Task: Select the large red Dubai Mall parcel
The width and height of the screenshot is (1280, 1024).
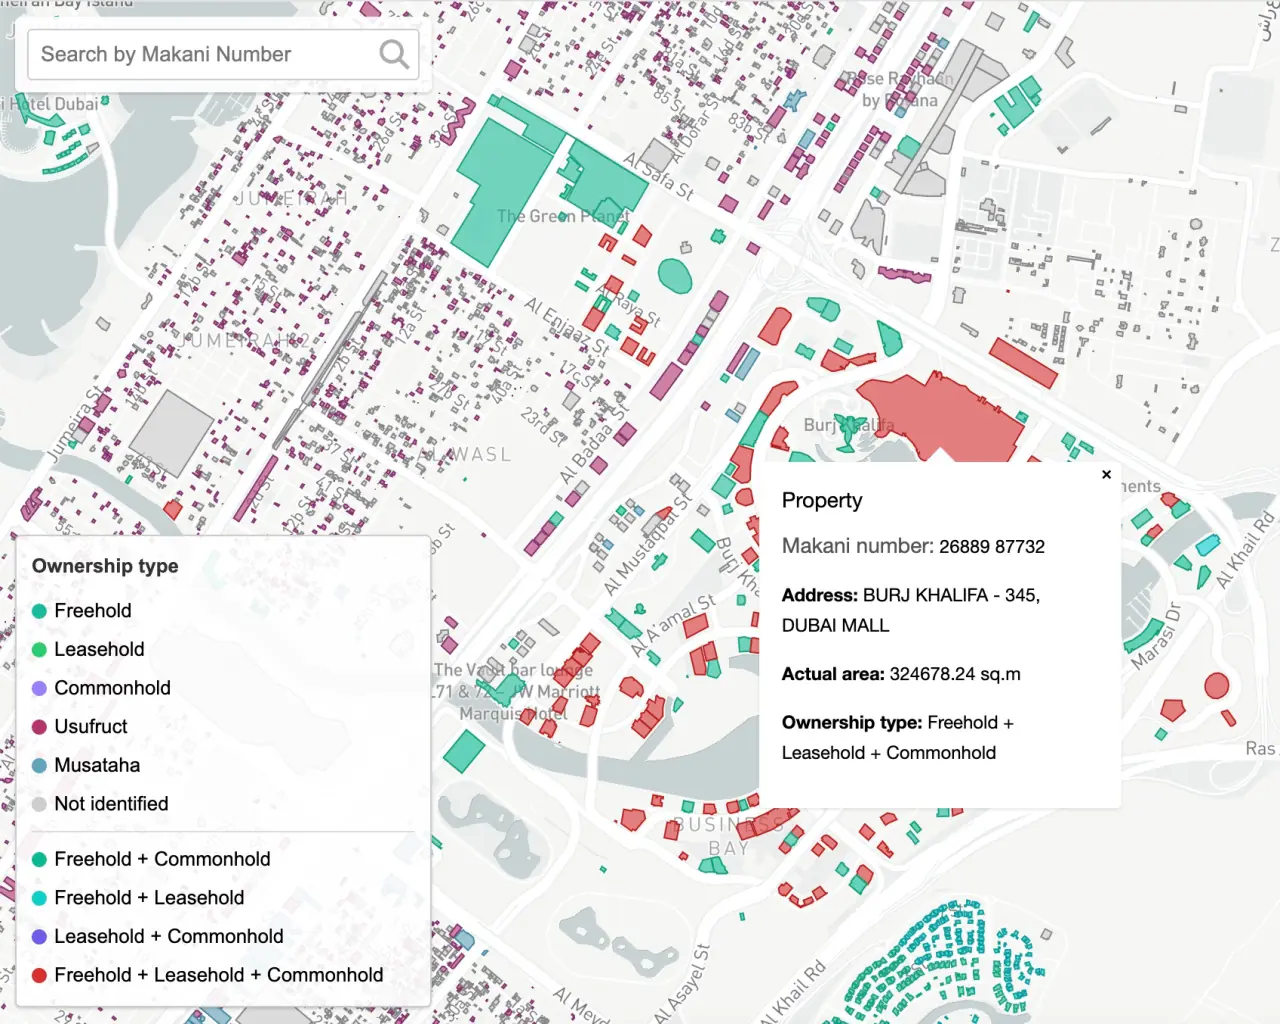Action: (945, 415)
